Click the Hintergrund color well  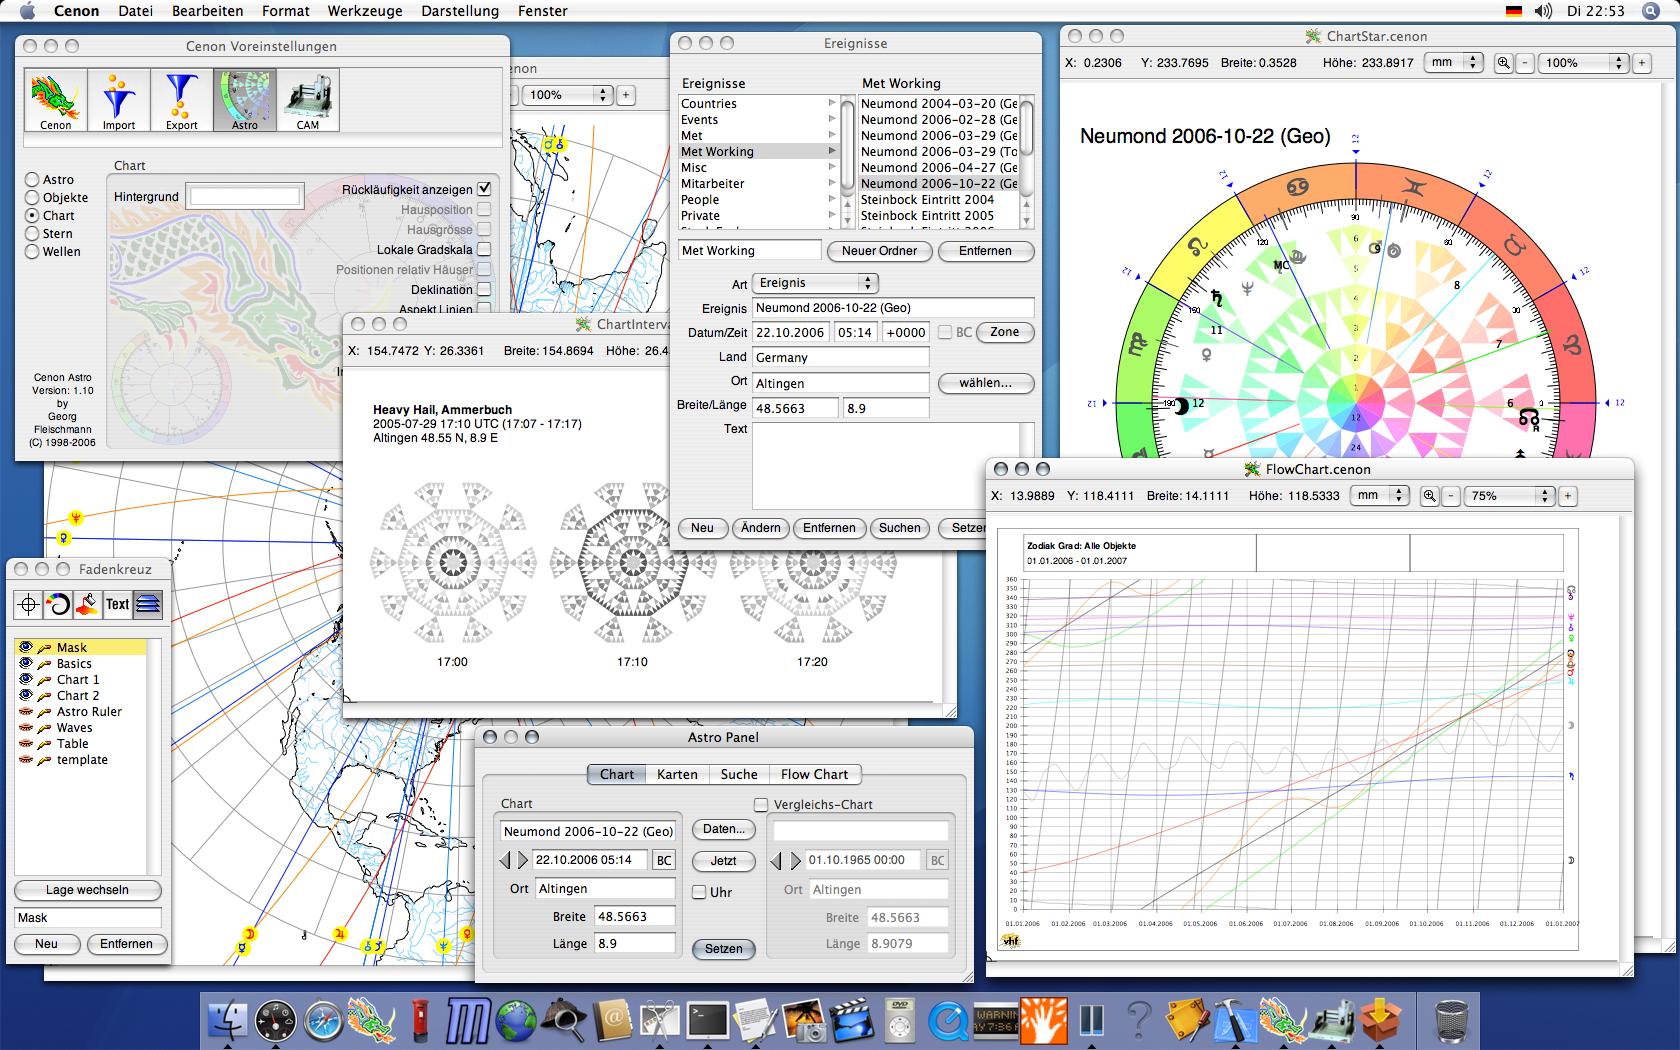click(x=245, y=197)
